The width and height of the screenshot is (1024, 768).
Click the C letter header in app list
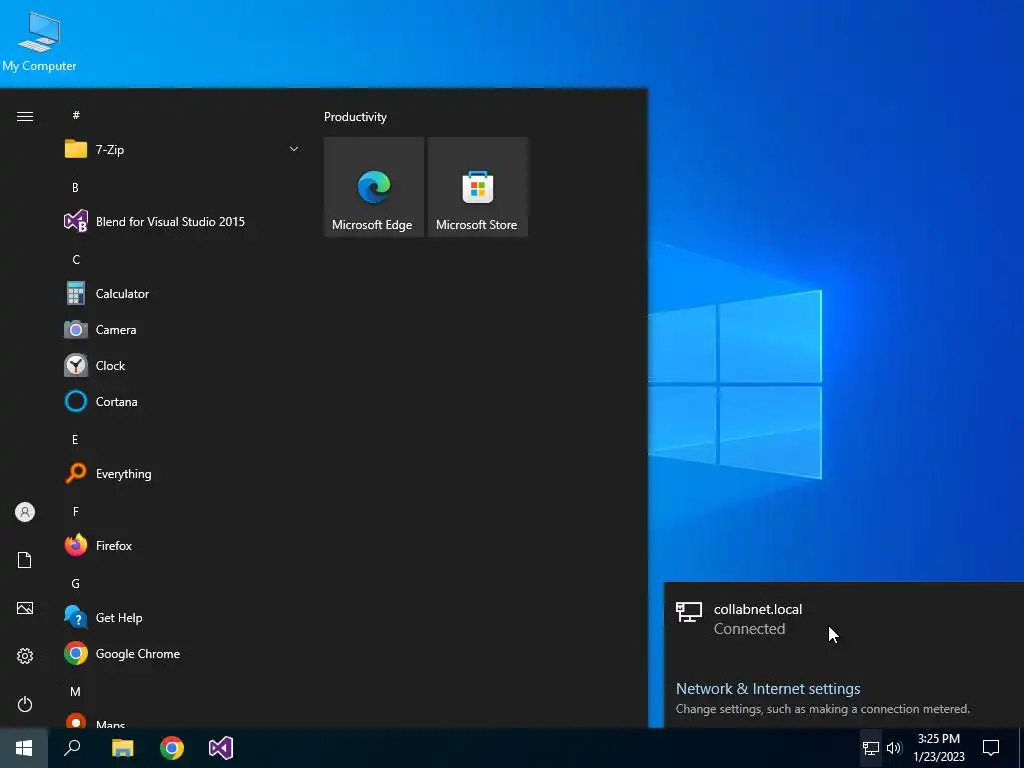point(76,260)
